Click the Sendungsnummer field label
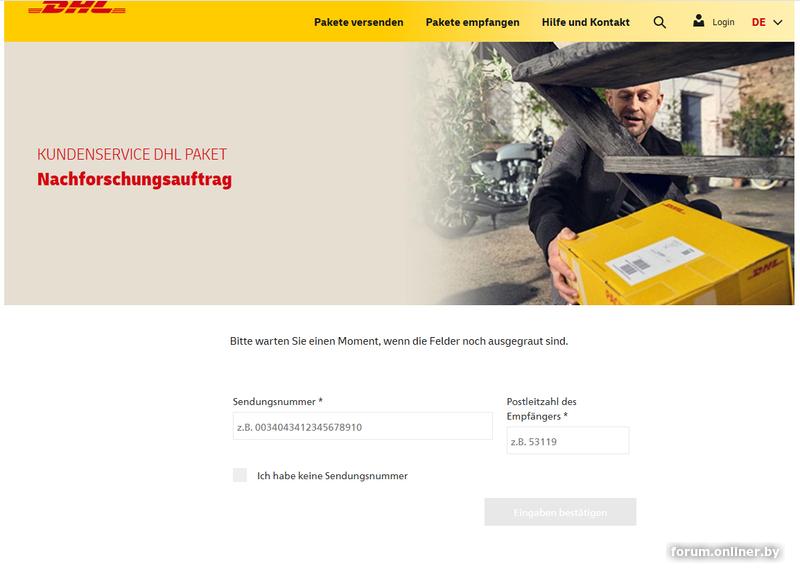 278,402
